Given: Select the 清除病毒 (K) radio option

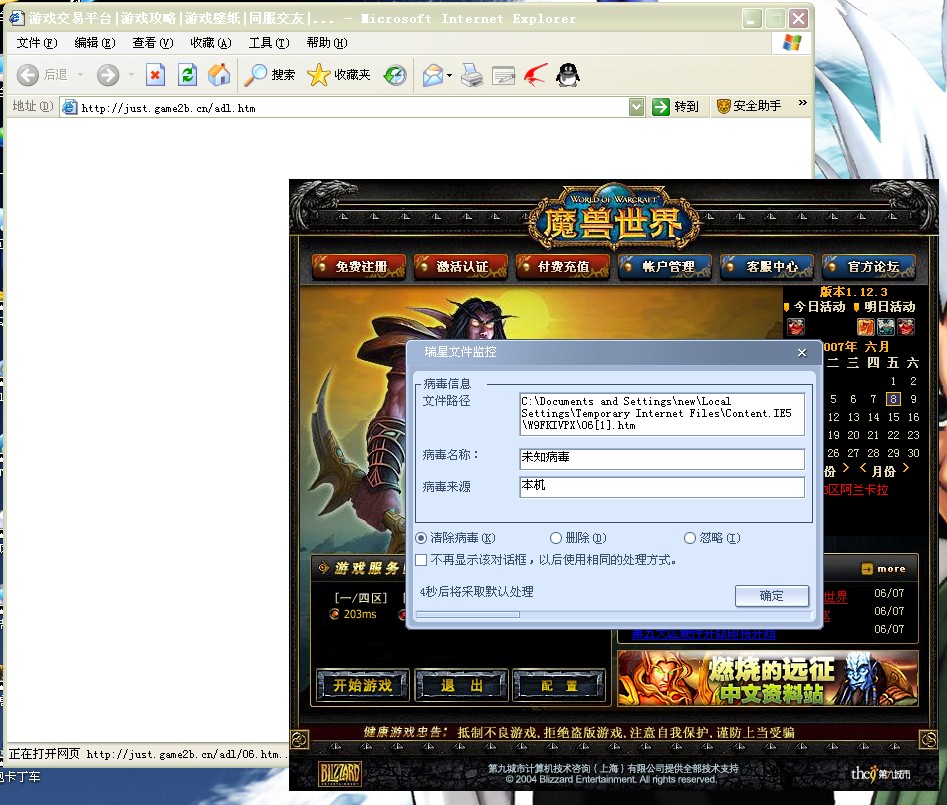Looking at the screenshot, I should pos(421,537).
